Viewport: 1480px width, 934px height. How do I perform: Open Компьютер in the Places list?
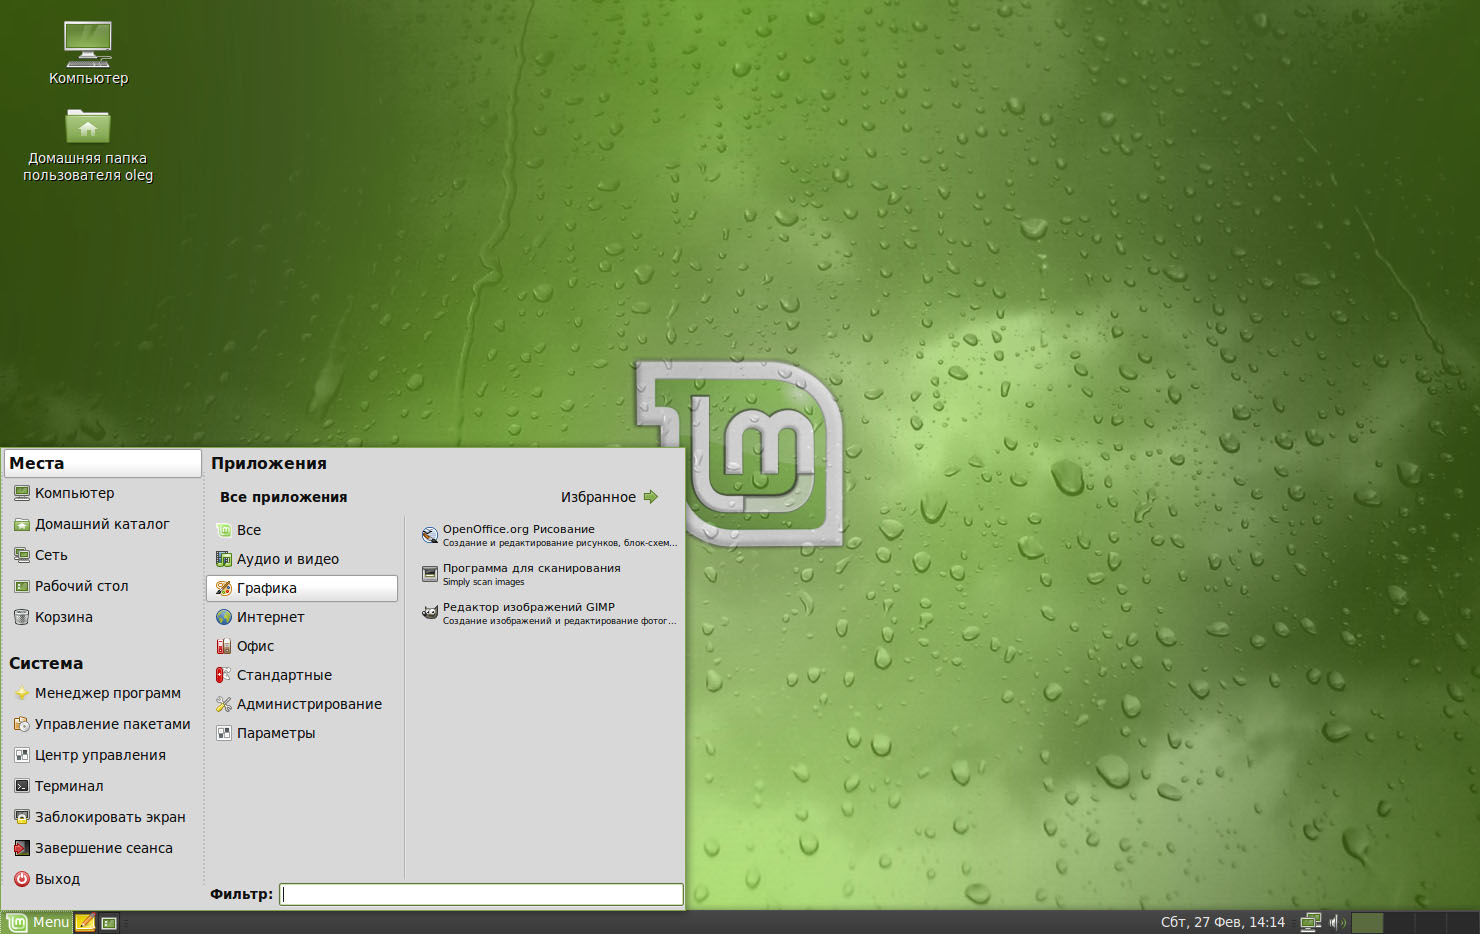(102, 493)
